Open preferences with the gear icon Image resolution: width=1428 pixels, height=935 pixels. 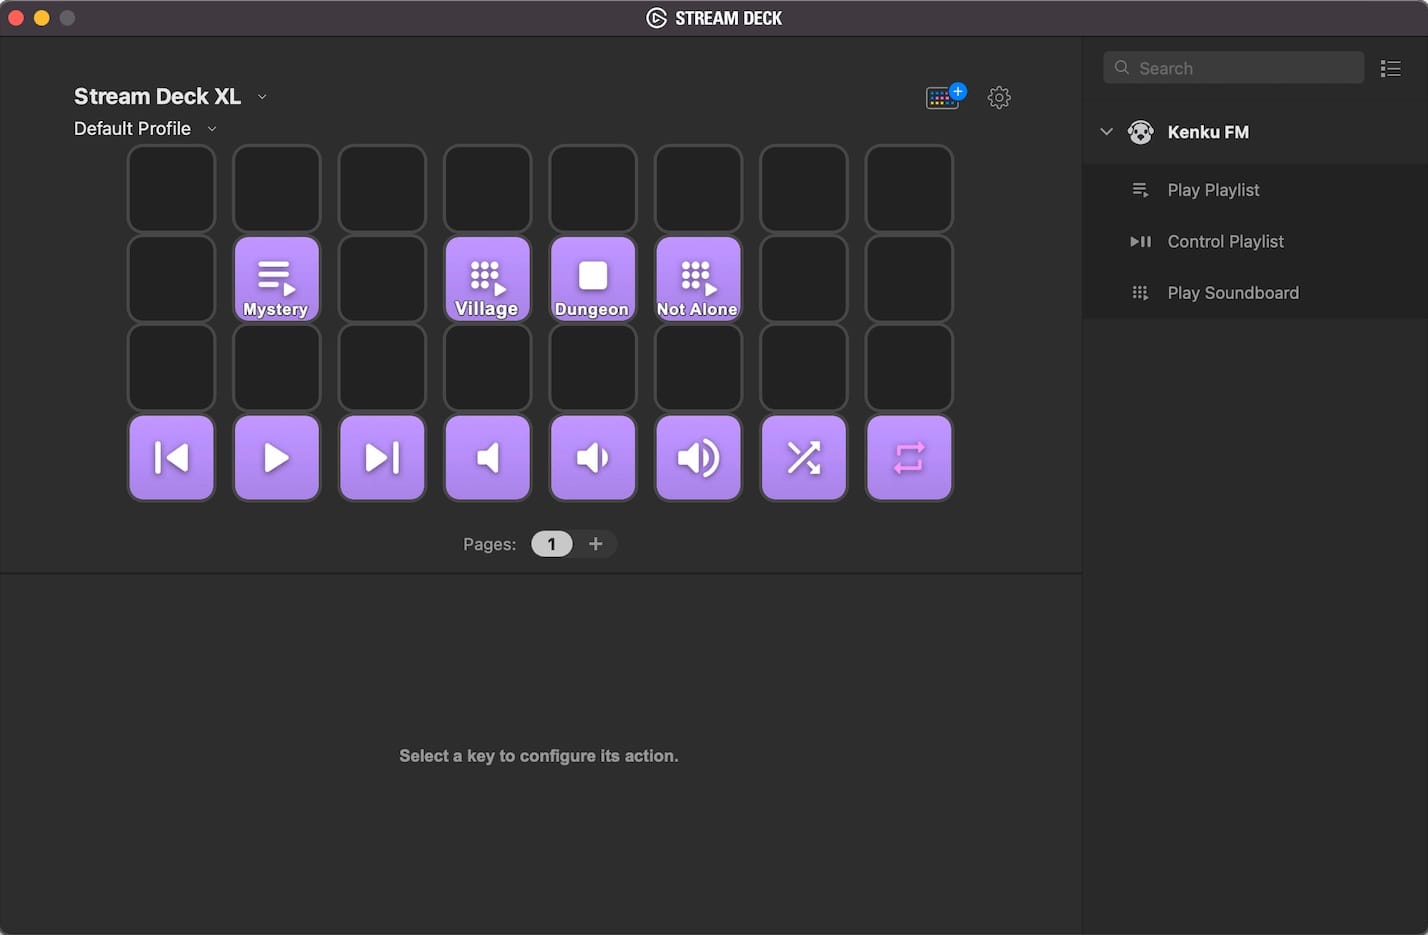pos(999,97)
